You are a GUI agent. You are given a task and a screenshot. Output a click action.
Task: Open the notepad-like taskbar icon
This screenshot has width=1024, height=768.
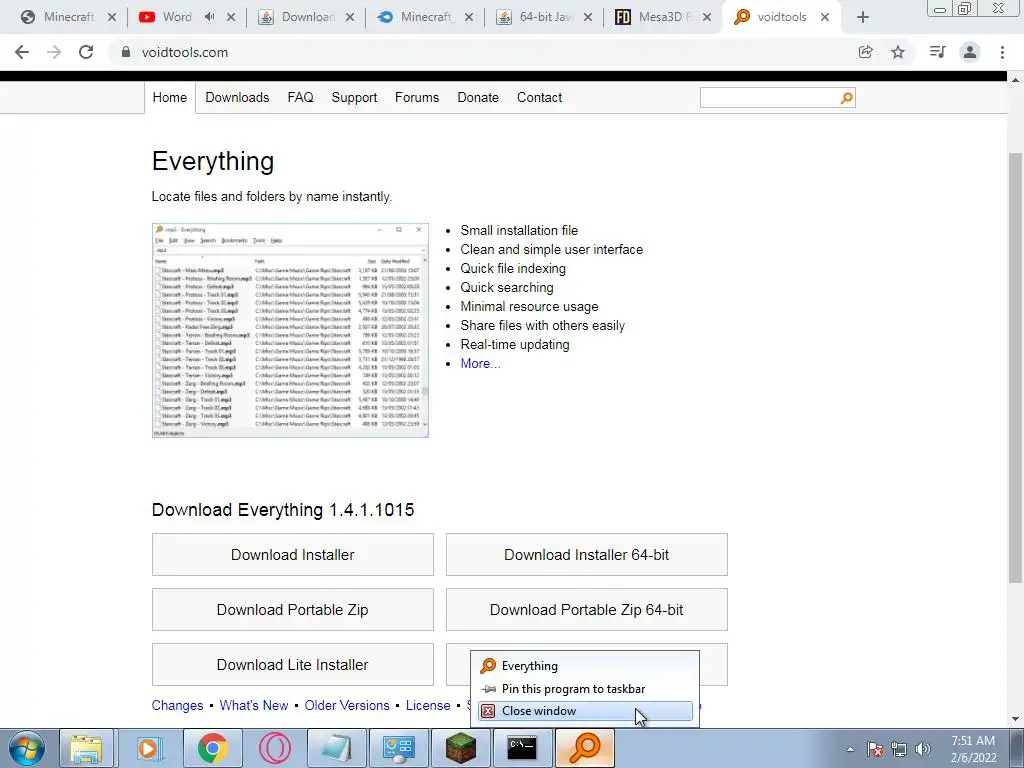(x=336, y=748)
